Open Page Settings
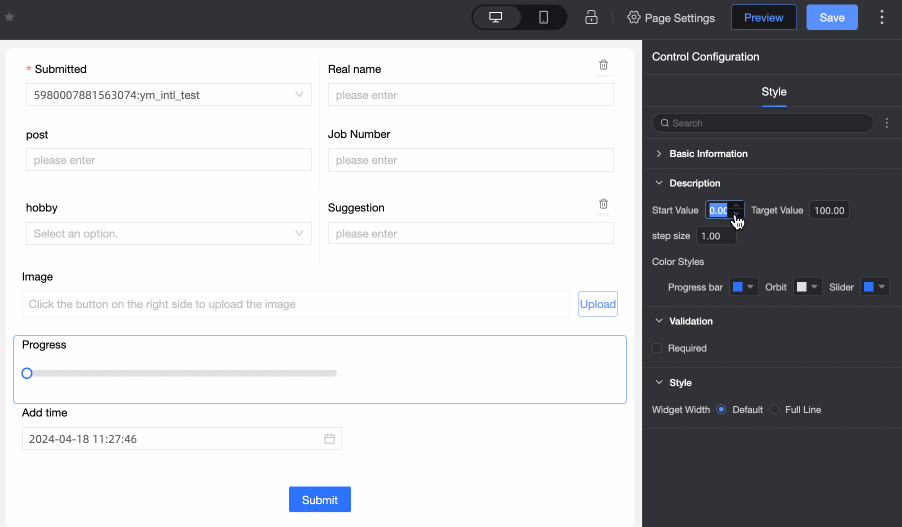902x527 pixels. tap(670, 18)
